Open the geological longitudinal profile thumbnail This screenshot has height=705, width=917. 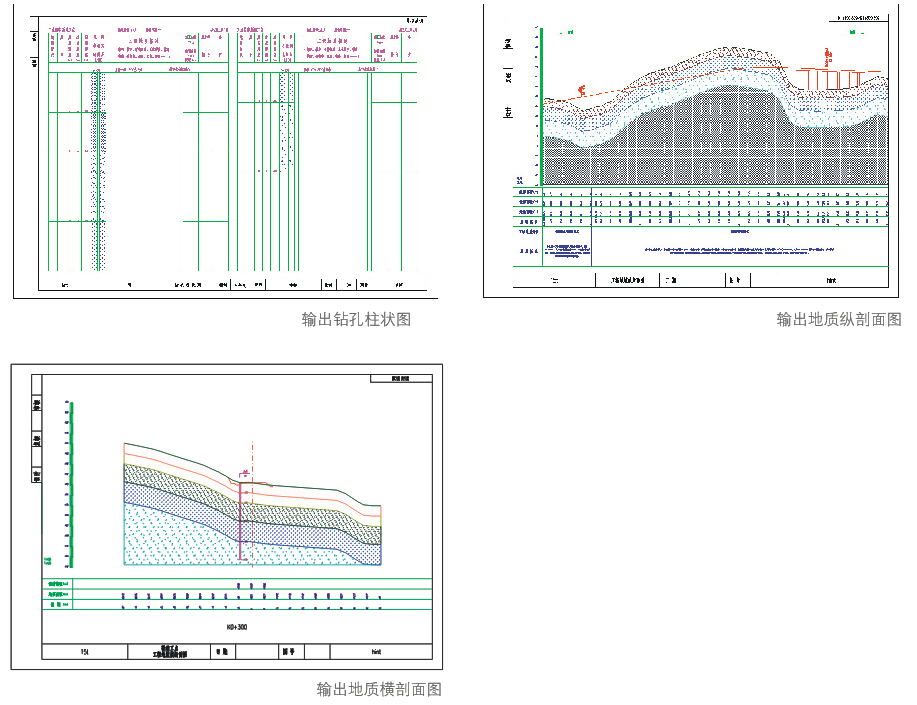[697, 150]
